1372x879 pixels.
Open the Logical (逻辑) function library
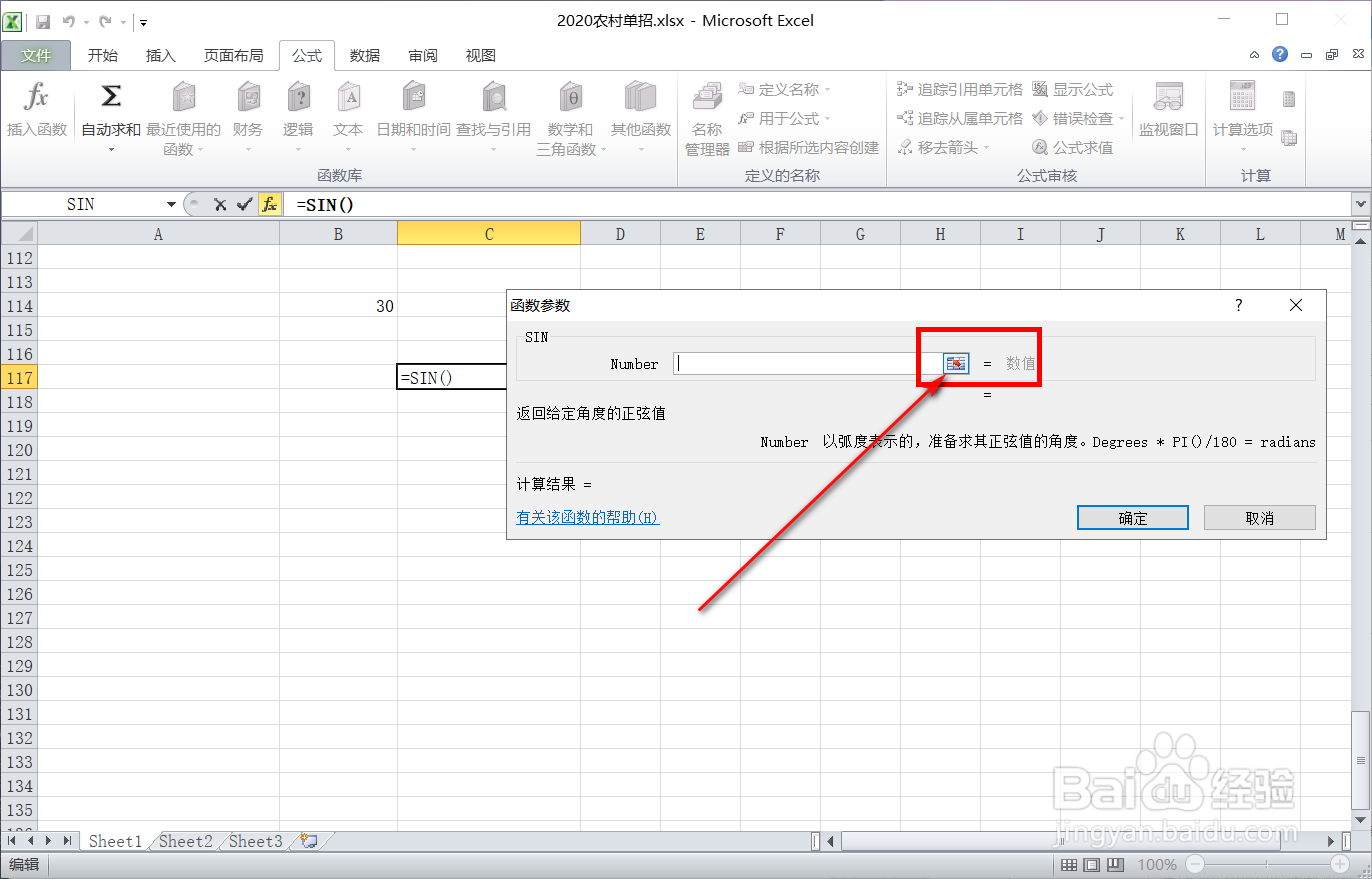[298, 118]
